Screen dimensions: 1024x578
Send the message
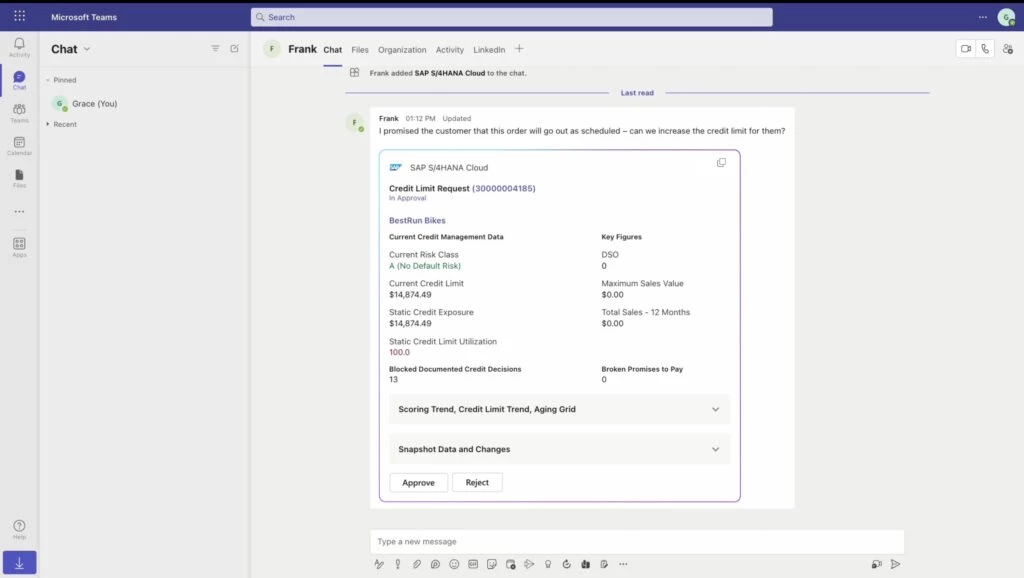pos(895,564)
